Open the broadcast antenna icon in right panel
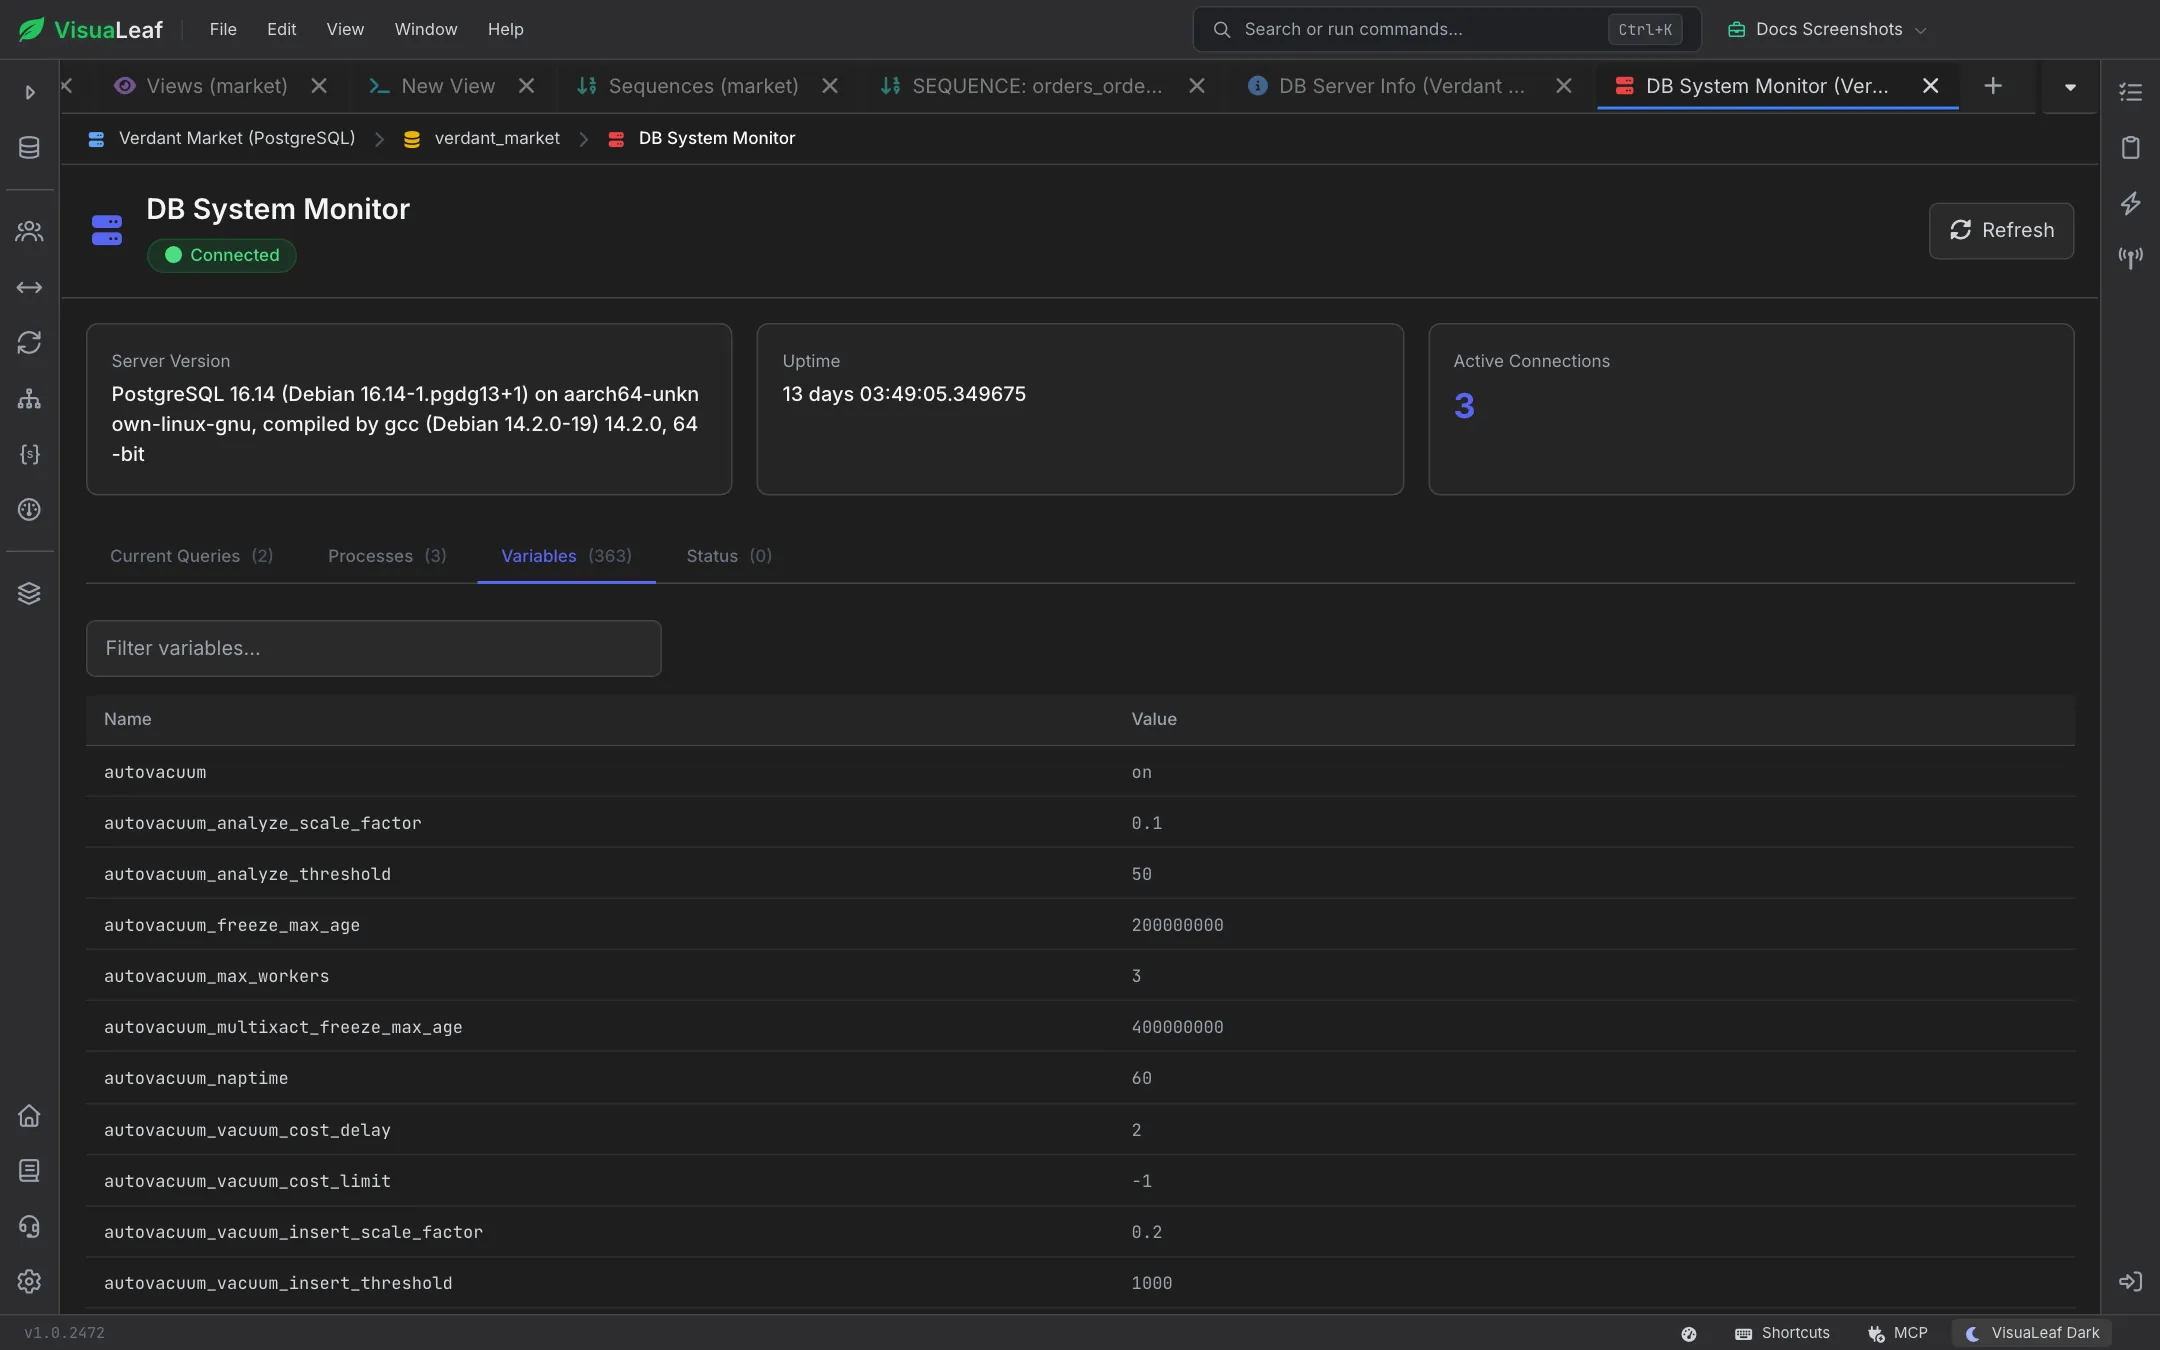 click(x=2130, y=258)
